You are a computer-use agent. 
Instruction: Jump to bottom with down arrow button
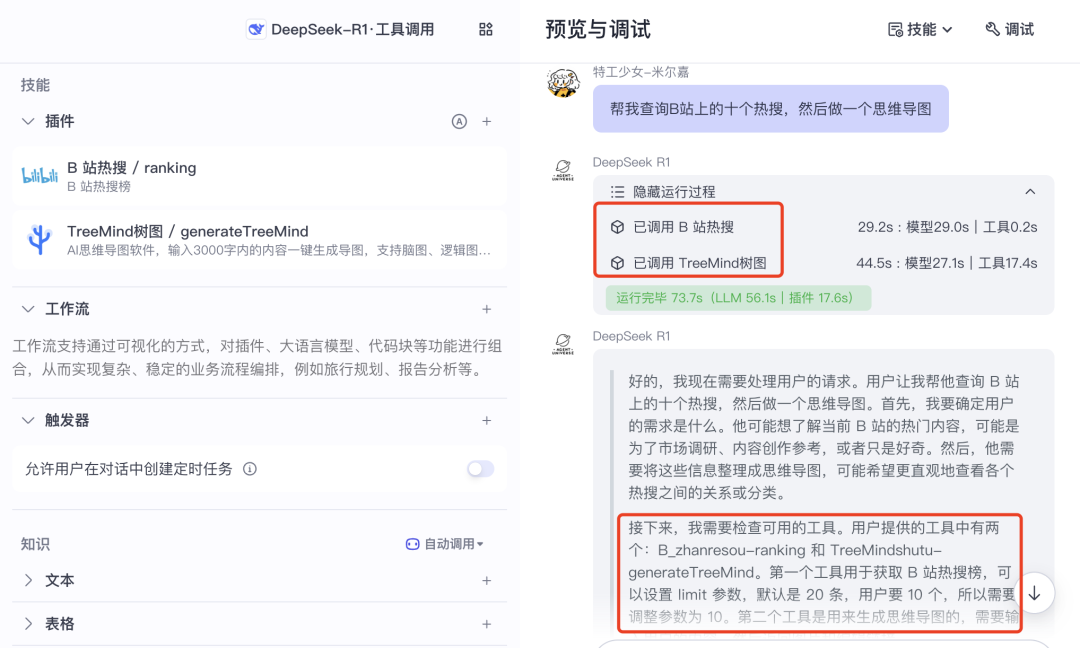(x=1034, y=593)
